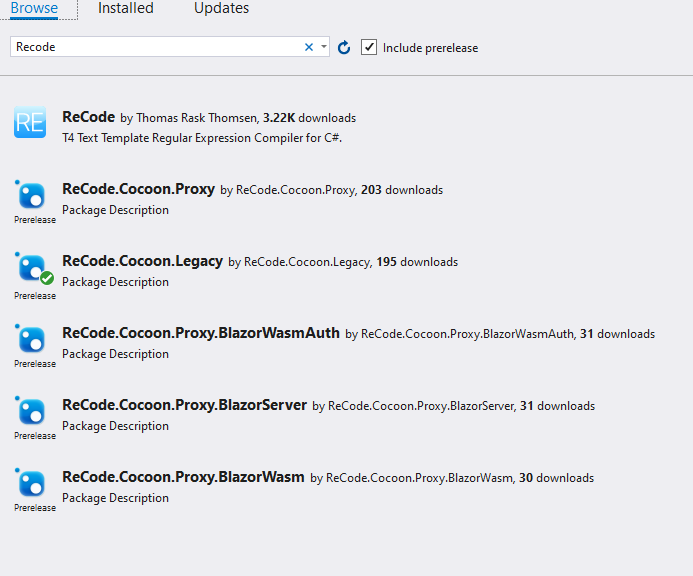The height and width of the screenshot is (576, 693).
Task: Select the ReCode.Cocoon.Proxy.BlazorWasmAuth title
Action: [201, 333]
